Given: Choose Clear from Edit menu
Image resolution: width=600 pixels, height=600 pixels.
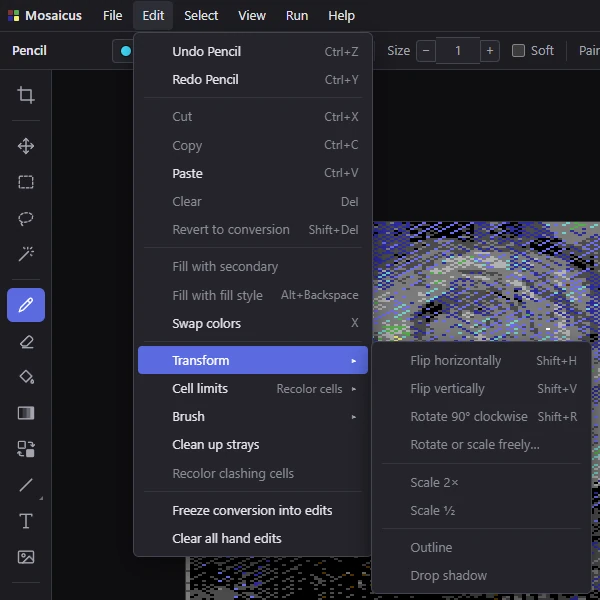Looking at the screenshot, I should [x=253, y=202].
